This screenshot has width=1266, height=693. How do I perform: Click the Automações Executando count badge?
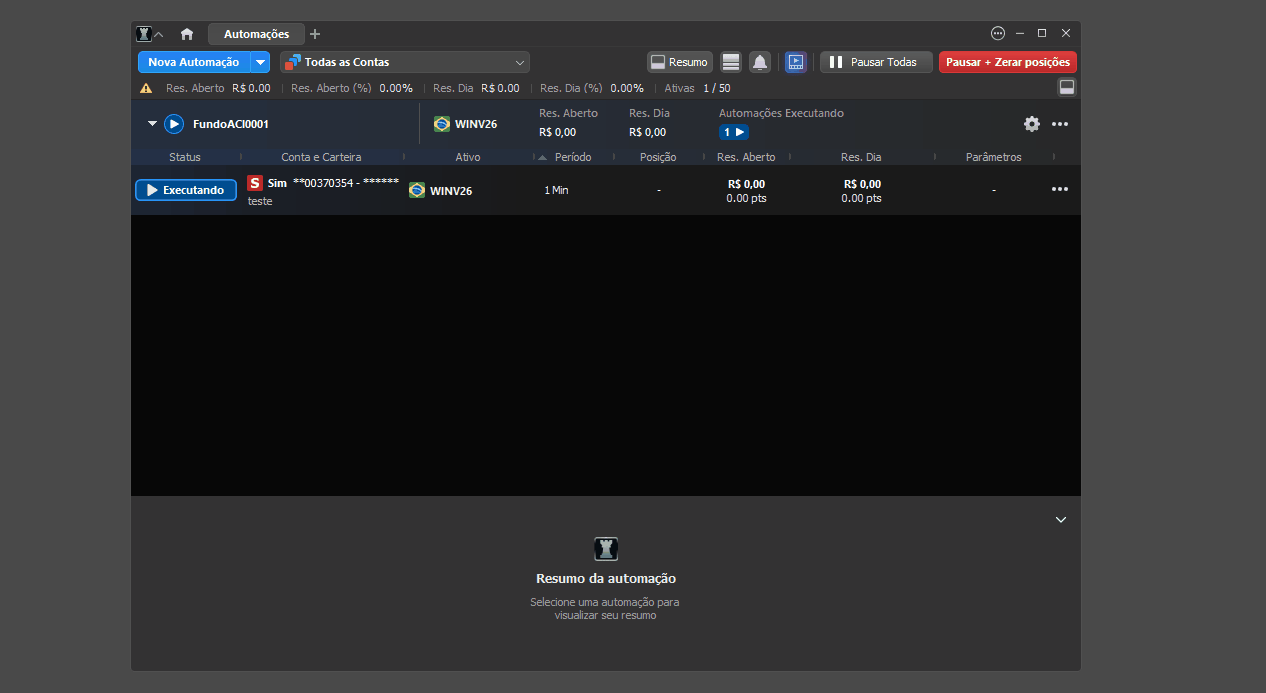tap(734, 132)
